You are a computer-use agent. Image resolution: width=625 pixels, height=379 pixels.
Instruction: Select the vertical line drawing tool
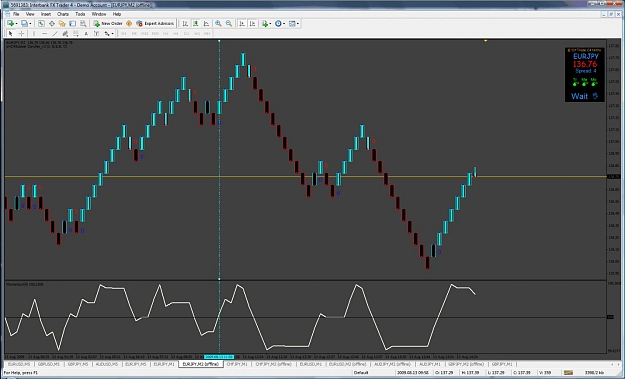[x=34, y=33]
